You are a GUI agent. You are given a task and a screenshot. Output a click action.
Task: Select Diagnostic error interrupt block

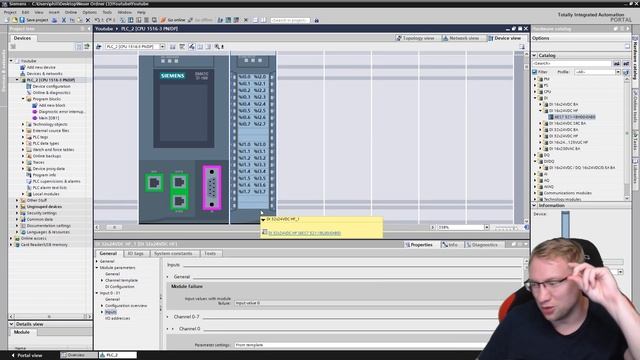point(62,111)
